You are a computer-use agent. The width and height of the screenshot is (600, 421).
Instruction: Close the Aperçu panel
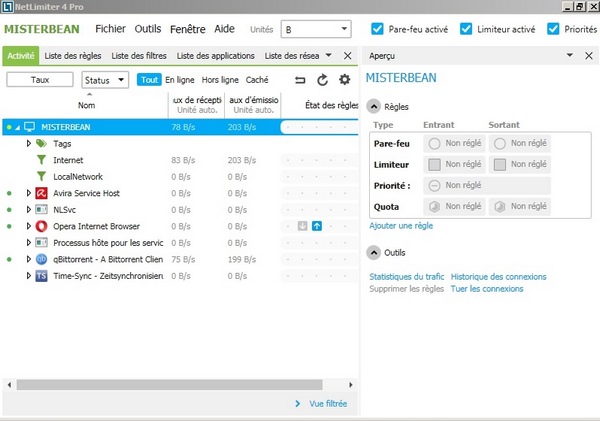pos(589,56)
